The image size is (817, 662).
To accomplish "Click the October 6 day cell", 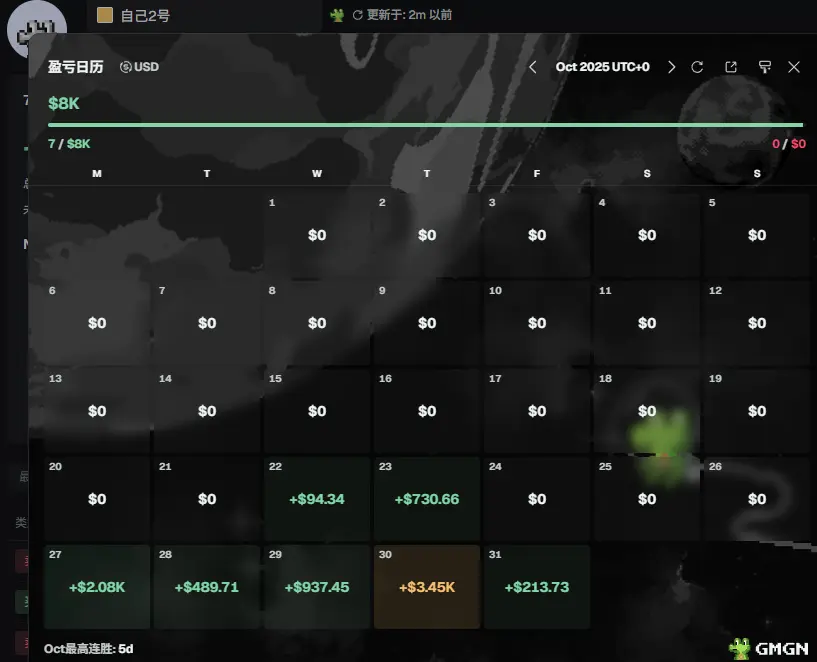I will click(x=97, y=323).
